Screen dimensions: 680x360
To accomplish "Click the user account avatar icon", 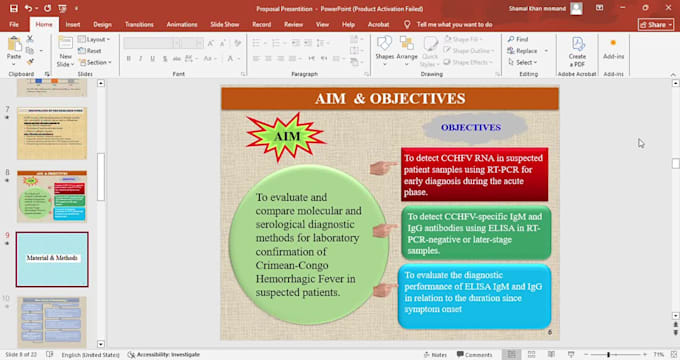I will [576, 8].
